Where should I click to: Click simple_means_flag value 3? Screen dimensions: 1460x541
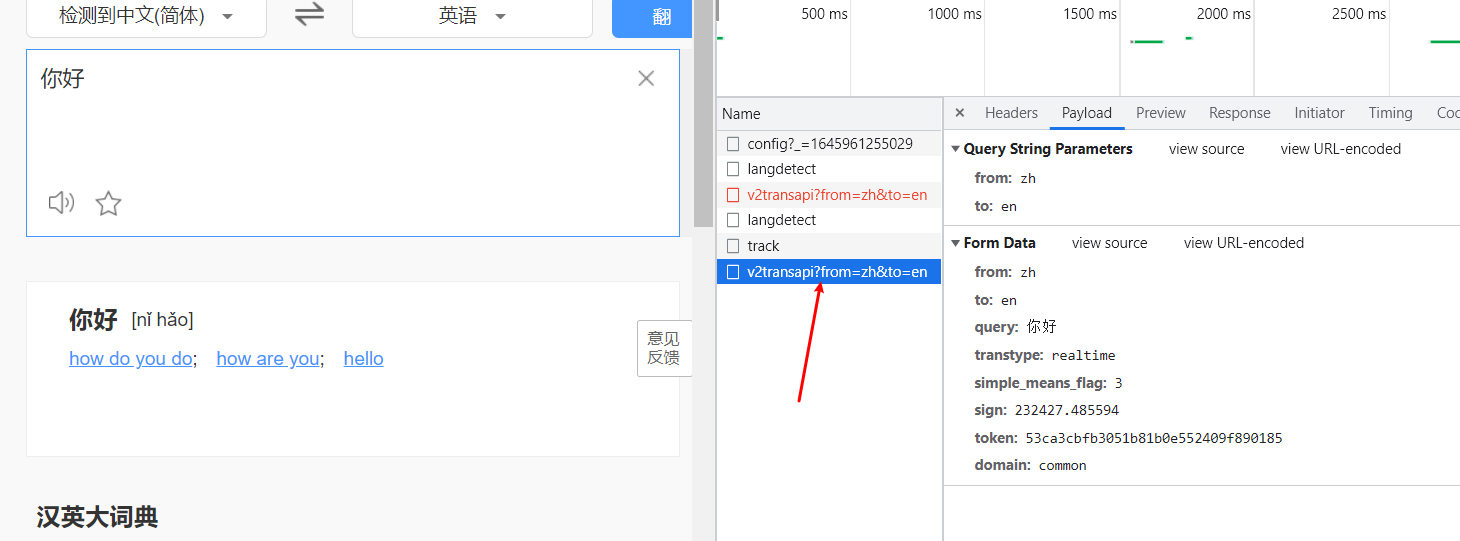pyautogui.click(x=1118, y=383)
